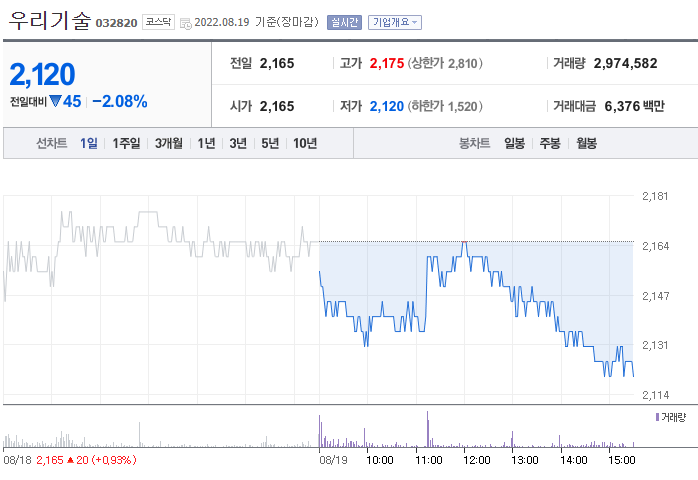Open the 기업개요 dropdown
Viewport: 698px width, 480px height.
pyautogui.click(x=395, y=22)
